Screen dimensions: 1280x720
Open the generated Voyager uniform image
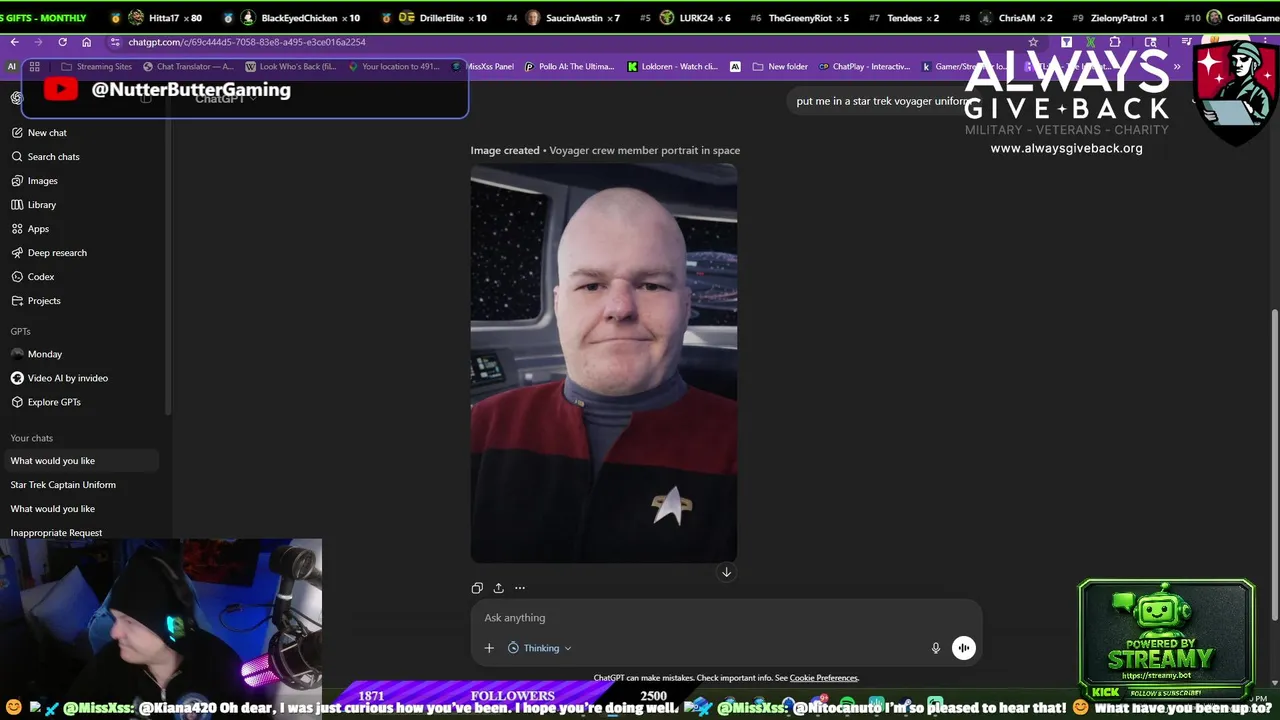point(604,364)
